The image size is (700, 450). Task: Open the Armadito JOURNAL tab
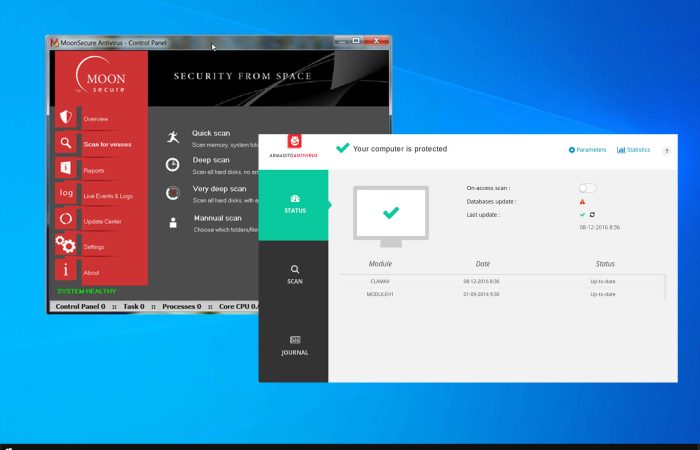(293, 346)
